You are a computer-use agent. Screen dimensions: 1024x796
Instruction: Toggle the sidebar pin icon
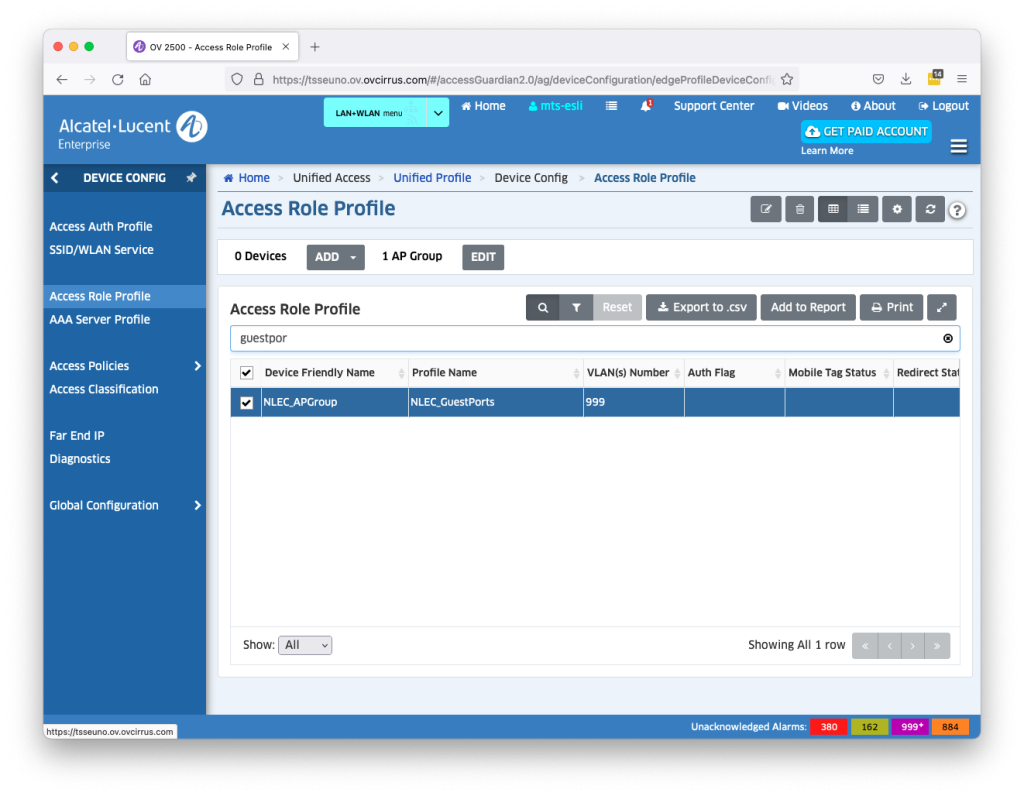[191, 178]
